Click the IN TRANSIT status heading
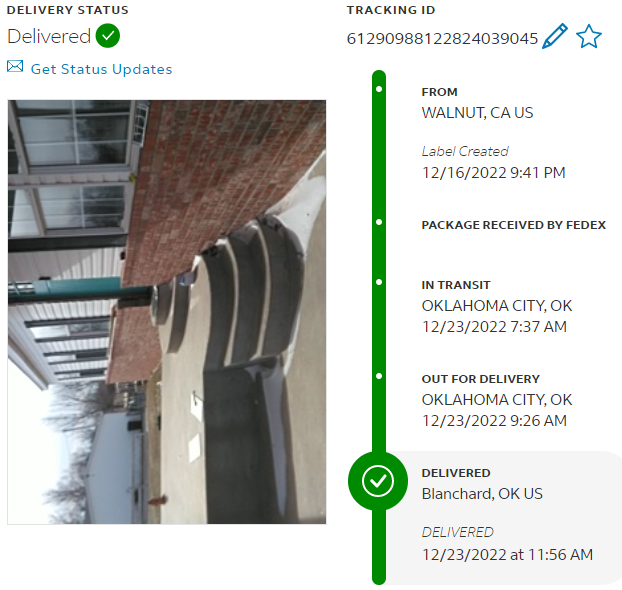This screenshot has width=622, height=590. [456, 285]
